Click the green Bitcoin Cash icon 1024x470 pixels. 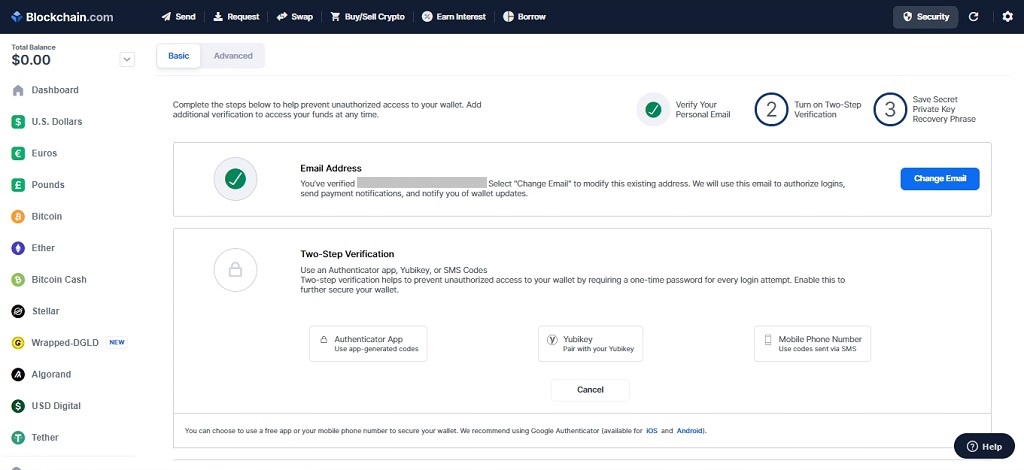pos(18,279)
